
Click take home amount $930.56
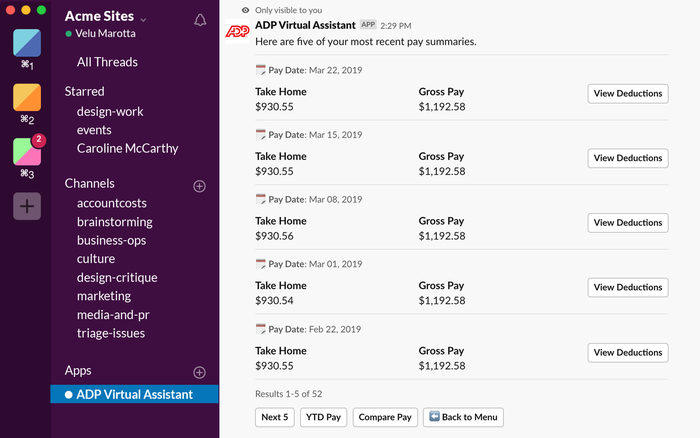pyautogui.click(x=274, y=236)
